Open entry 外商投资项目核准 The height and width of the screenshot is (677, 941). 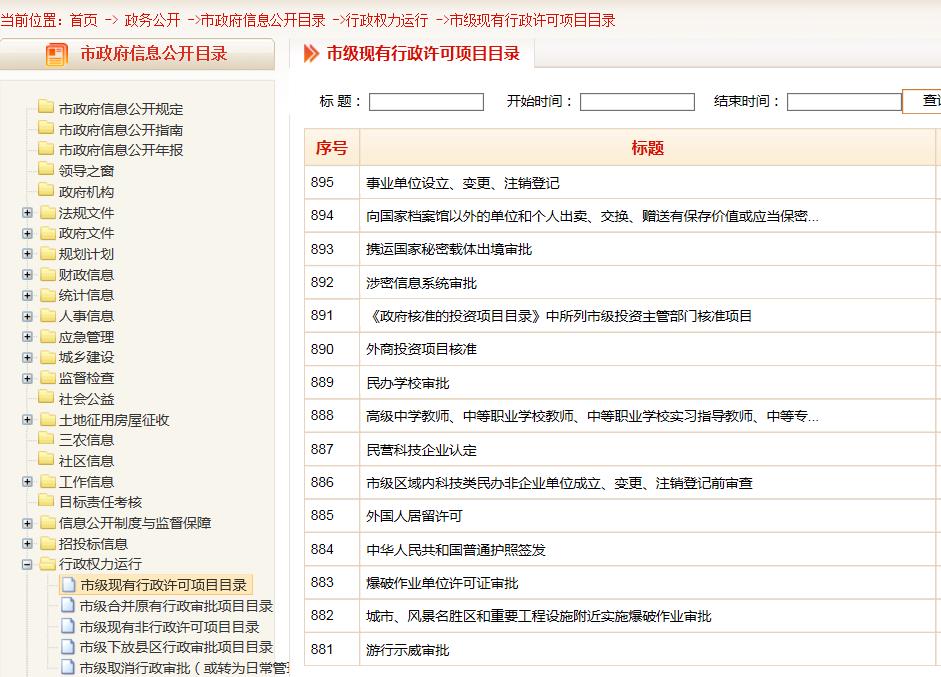421,349
